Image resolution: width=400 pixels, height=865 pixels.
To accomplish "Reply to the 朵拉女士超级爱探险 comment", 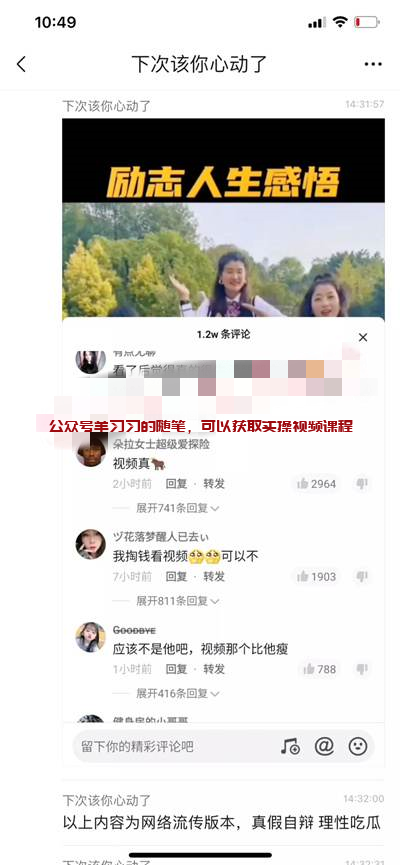I will point(177,484).
